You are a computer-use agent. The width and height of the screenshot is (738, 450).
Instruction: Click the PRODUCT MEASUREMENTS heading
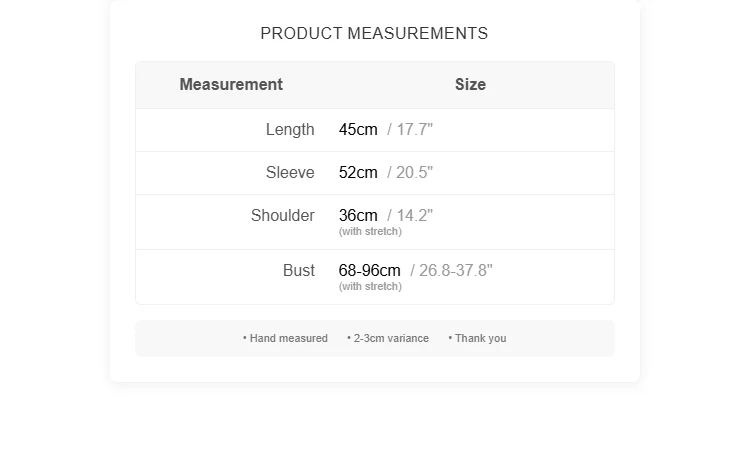[x=374, y=34]
